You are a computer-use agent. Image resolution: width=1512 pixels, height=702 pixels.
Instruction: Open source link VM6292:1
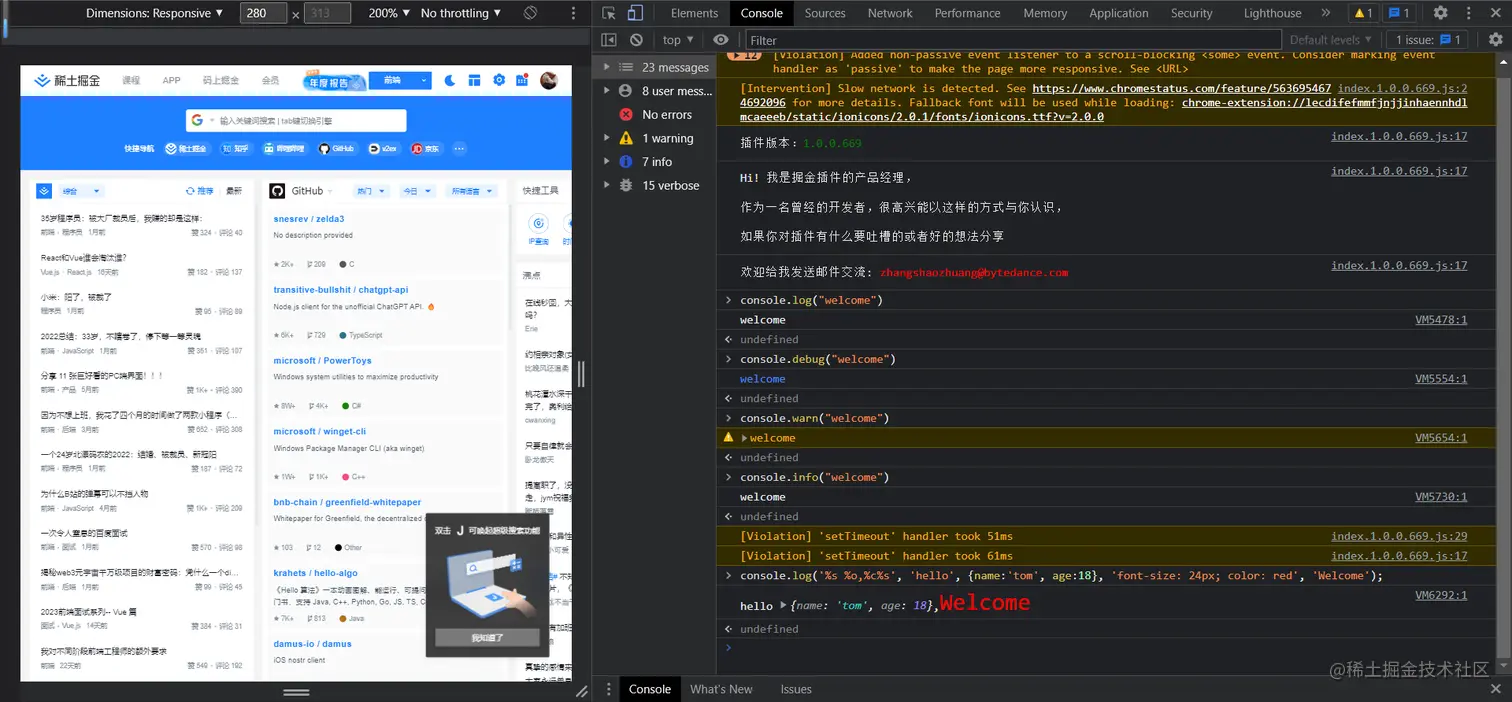(1441, 595)
